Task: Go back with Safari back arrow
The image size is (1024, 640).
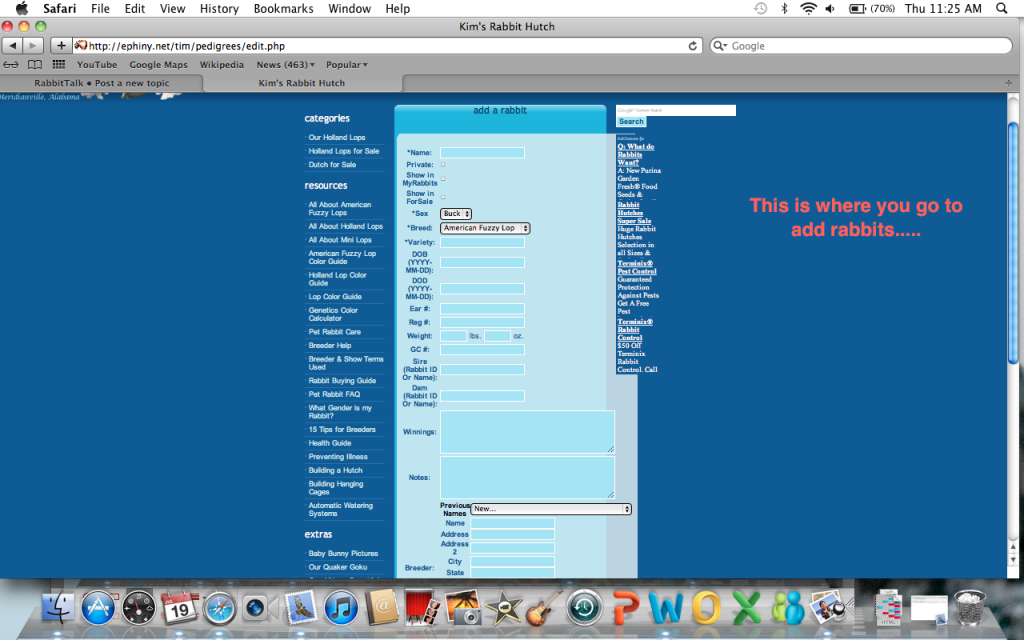Action: point(12,46)
